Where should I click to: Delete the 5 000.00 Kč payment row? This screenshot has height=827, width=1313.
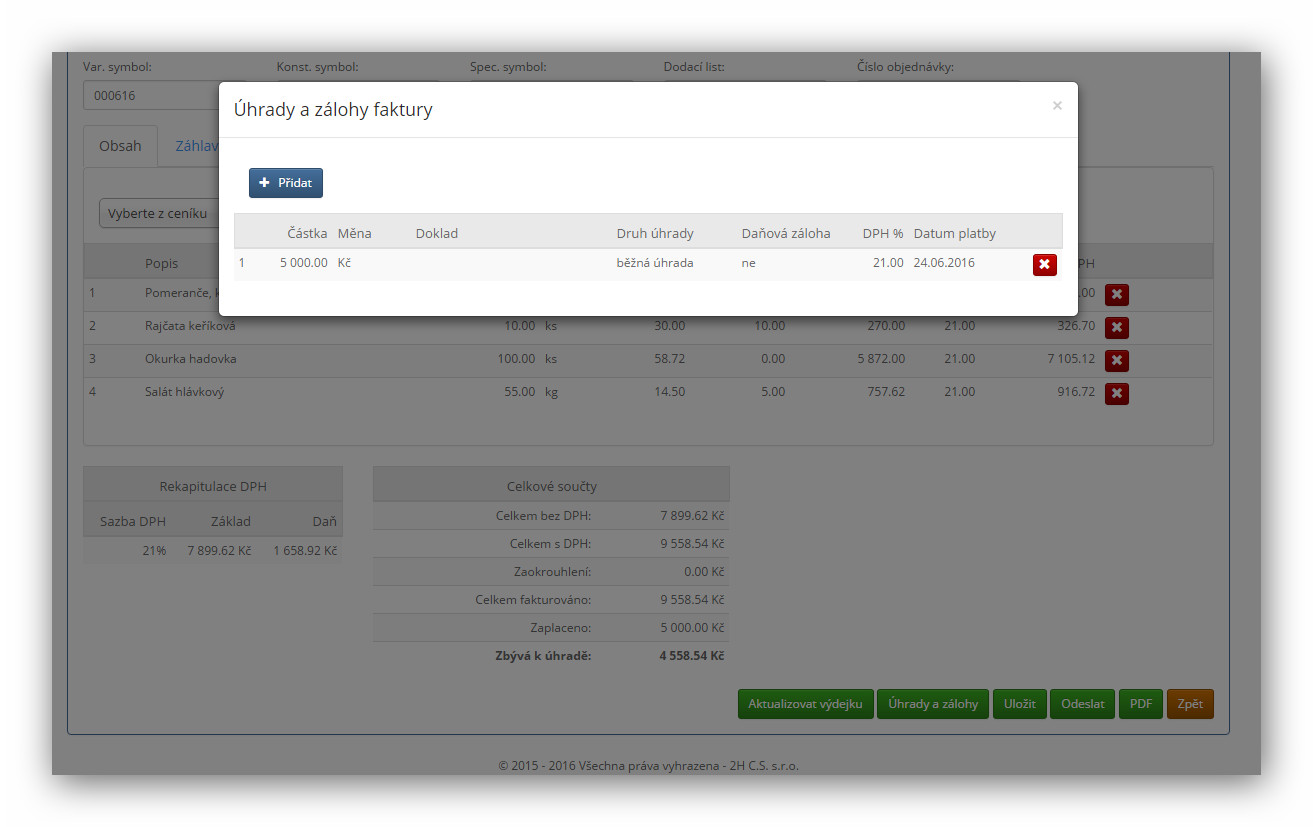point(1044,264)
